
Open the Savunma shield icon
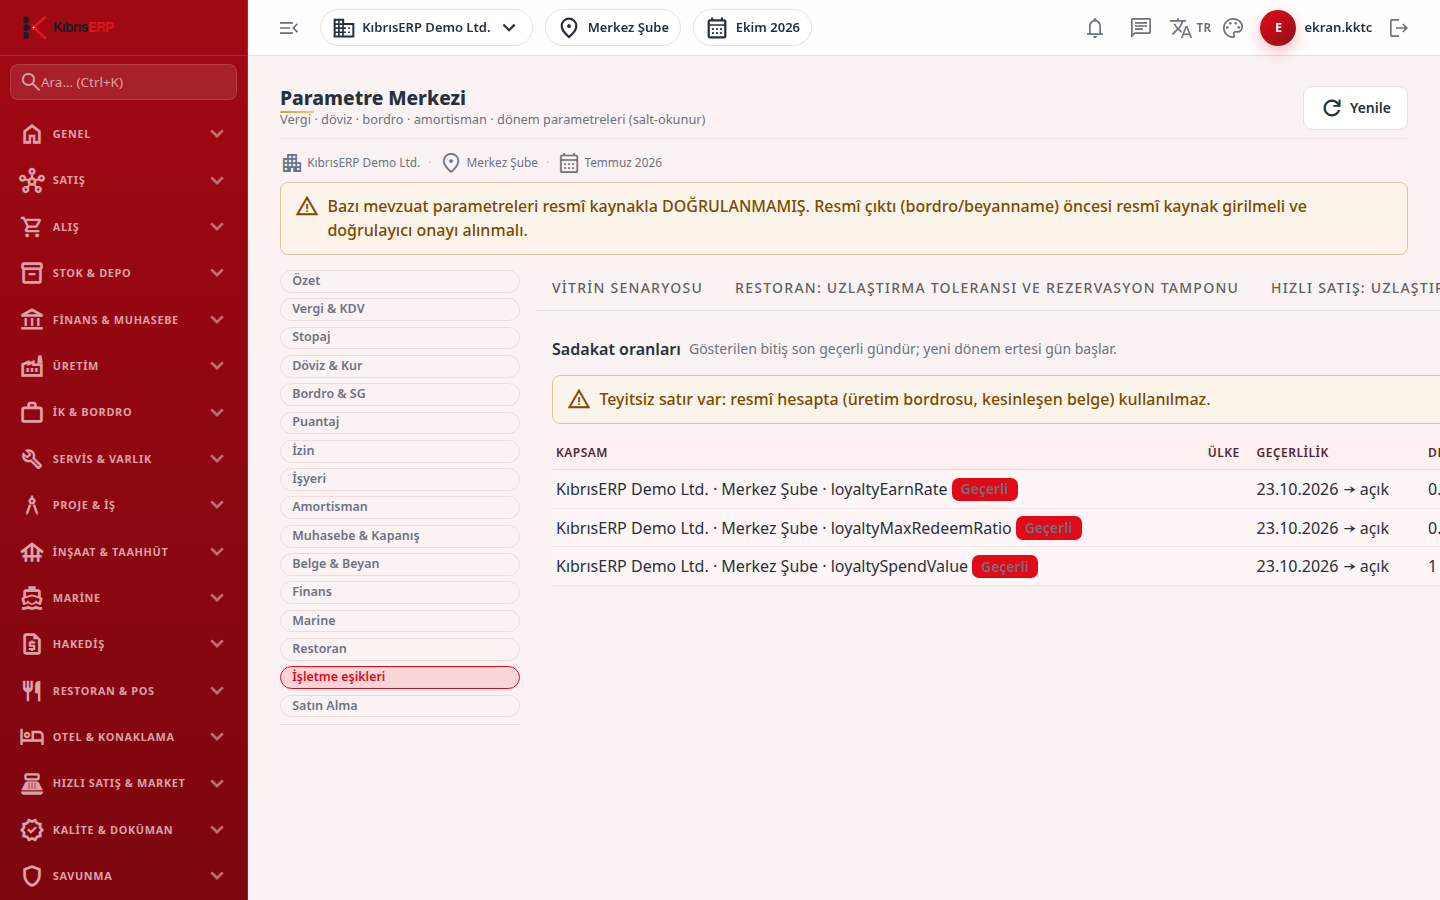point(32,876)
